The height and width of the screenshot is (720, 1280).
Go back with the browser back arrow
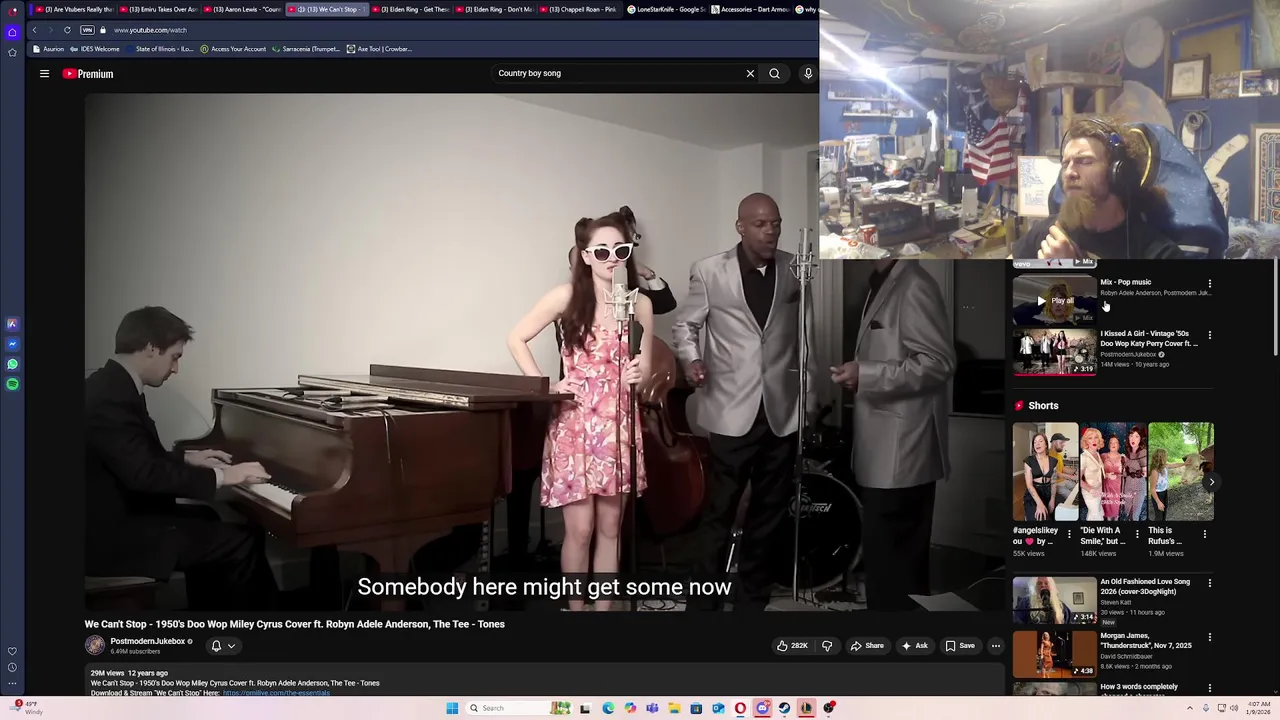(x=34, y=30)
